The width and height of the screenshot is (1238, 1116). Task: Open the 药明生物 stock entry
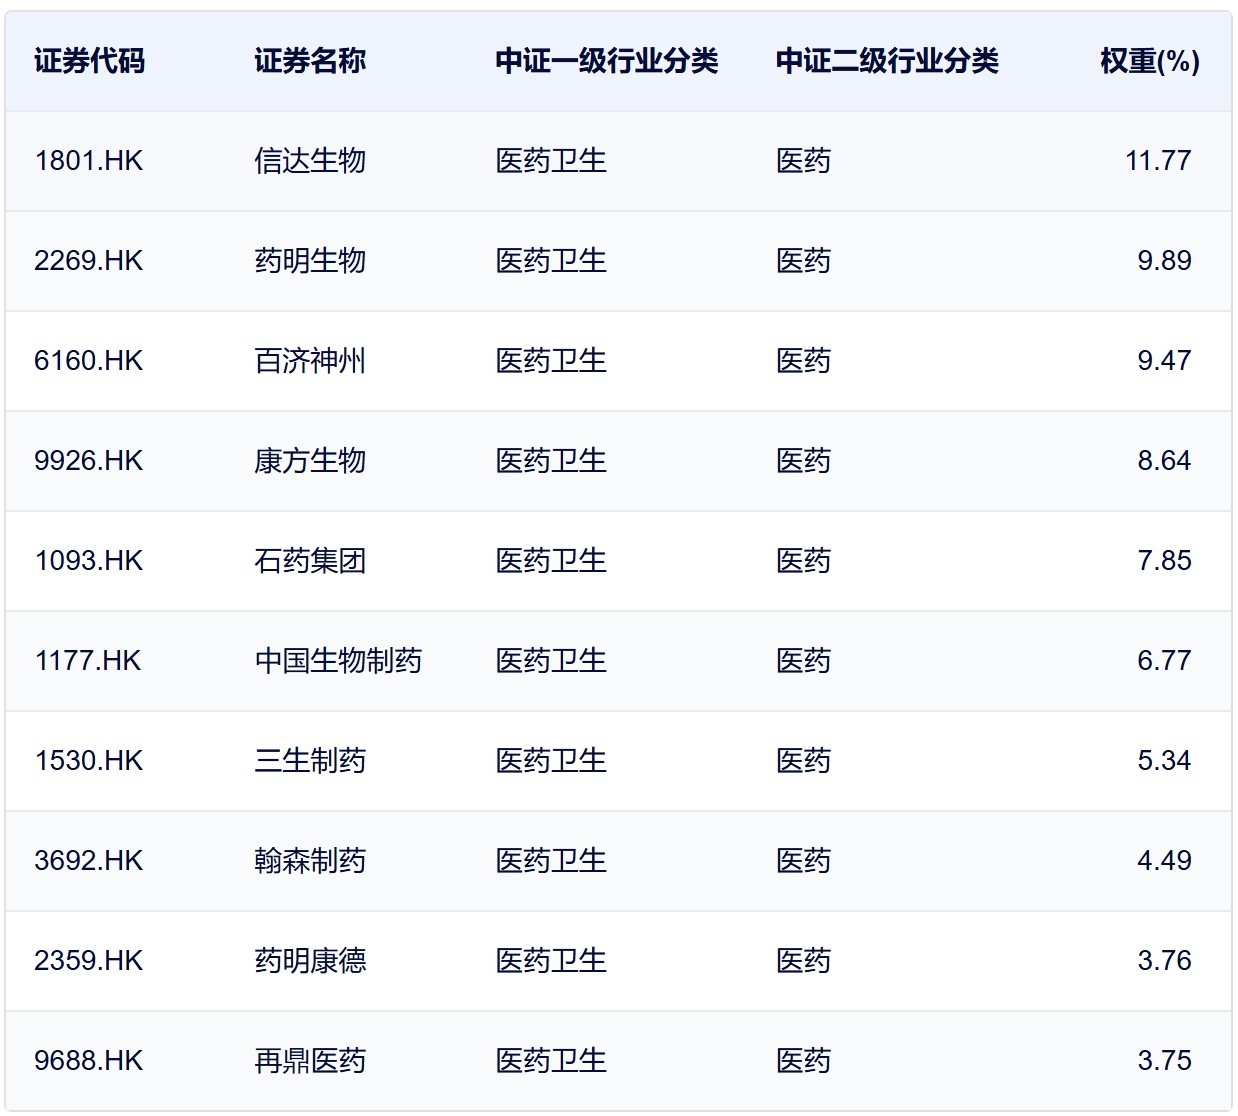tap(311, 261)
